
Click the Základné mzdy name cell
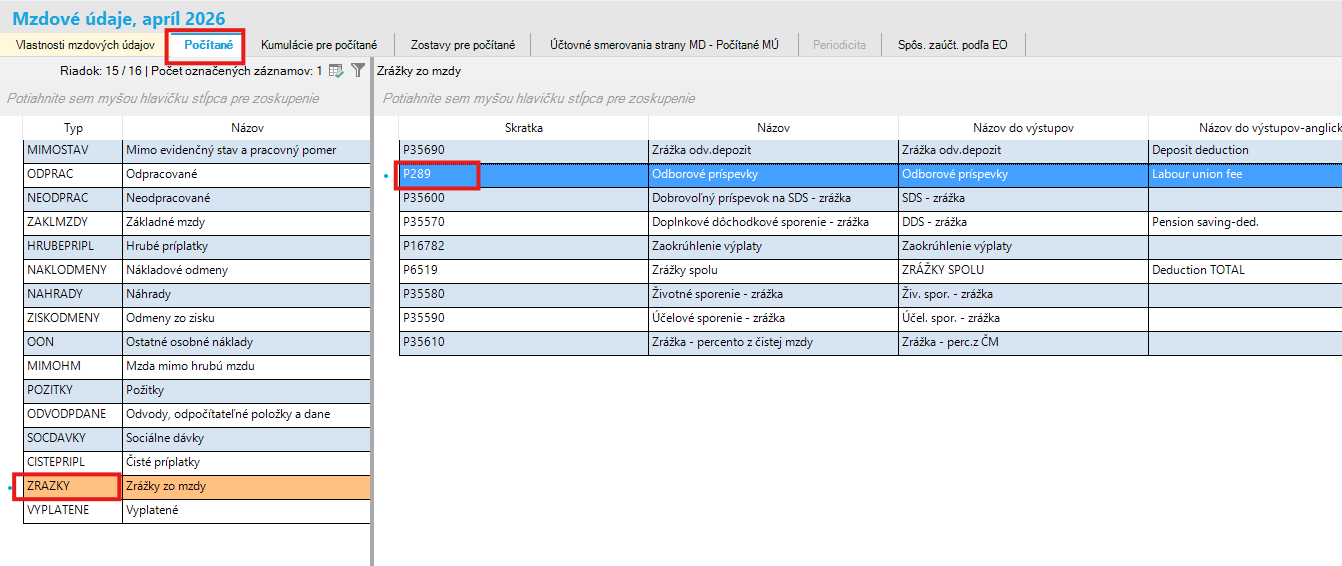point(247,223)
